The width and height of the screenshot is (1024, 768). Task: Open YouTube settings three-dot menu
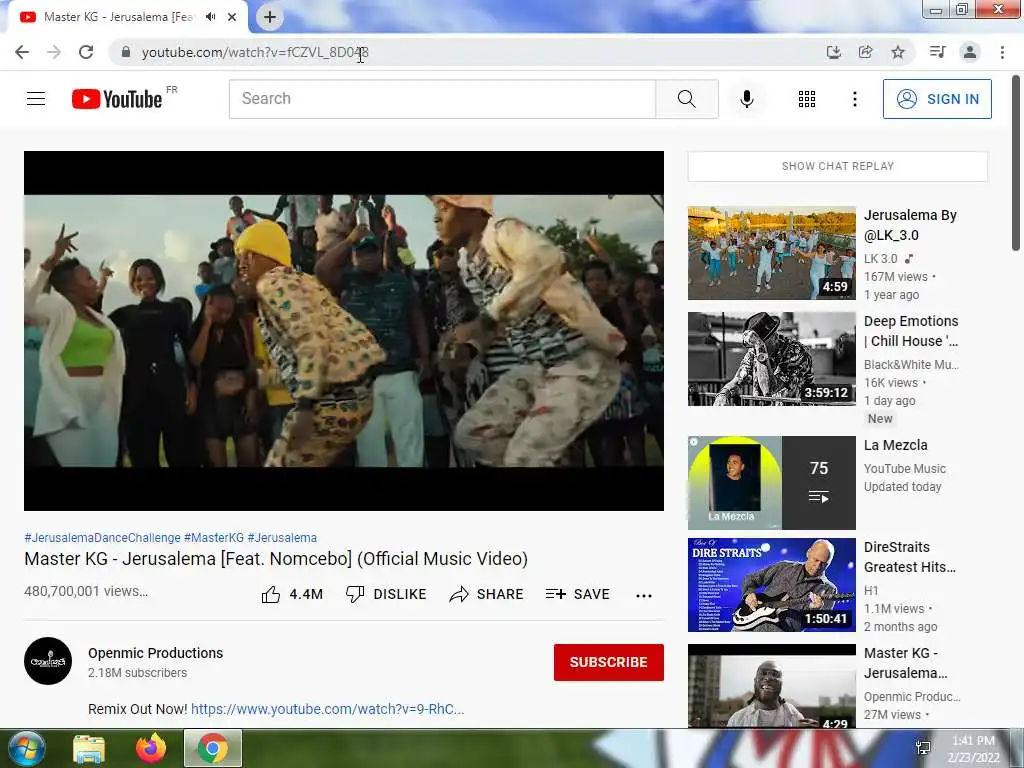(x=854, y=99)
